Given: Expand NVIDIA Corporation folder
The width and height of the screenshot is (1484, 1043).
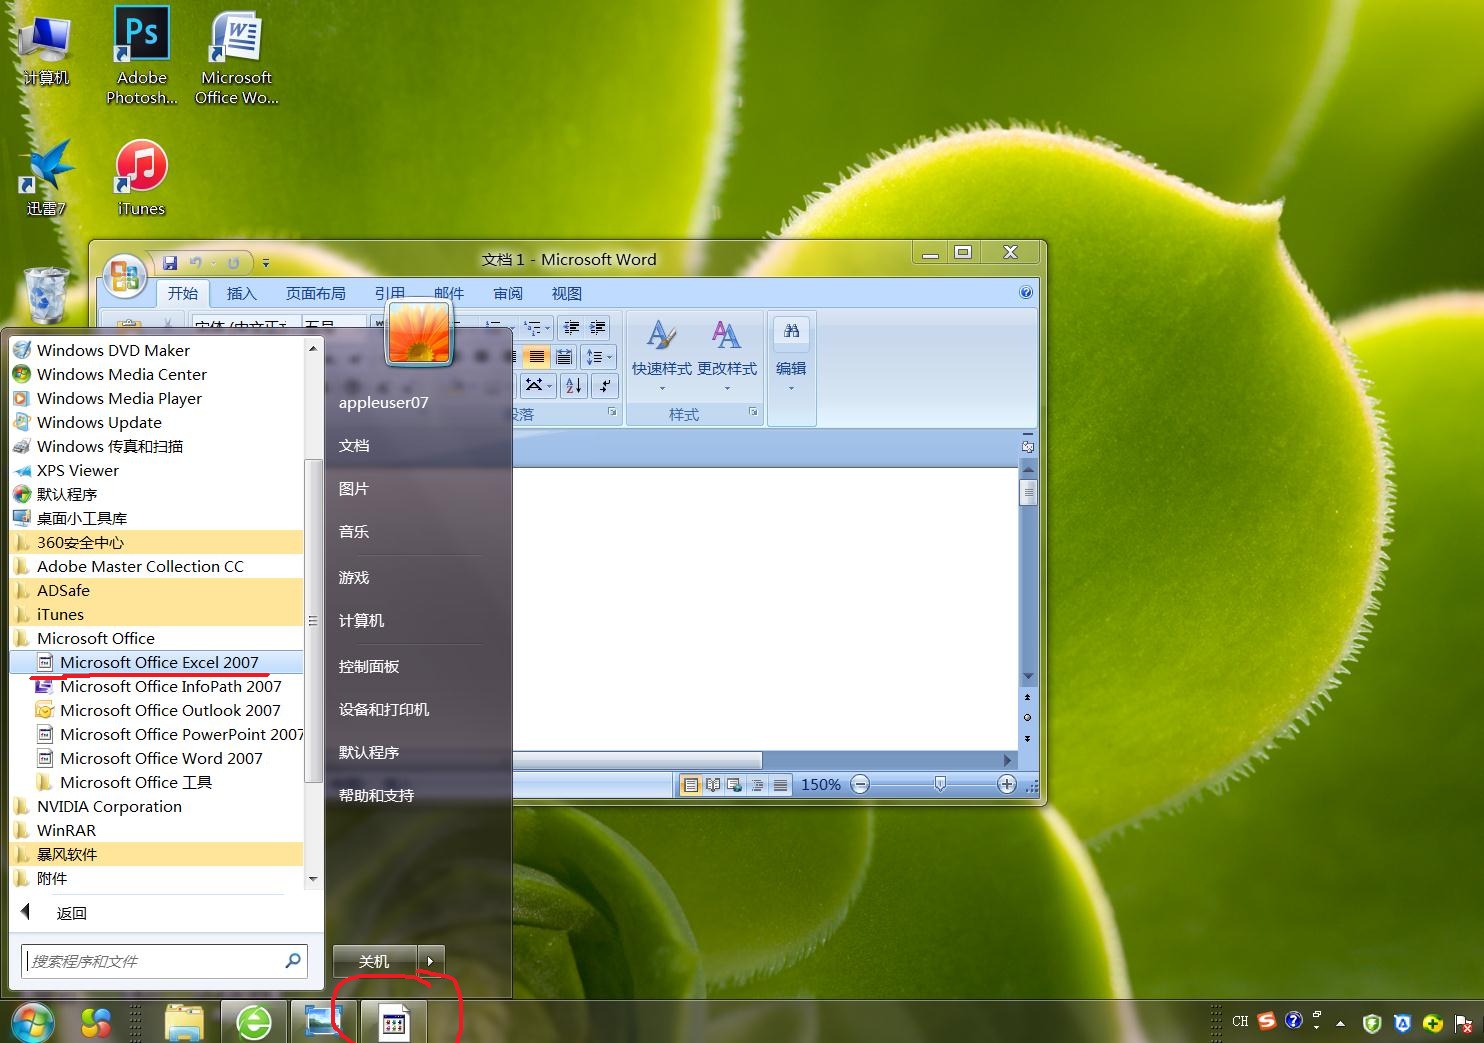Looking at the screenshot, I should pyautogui.click(x=157, y=806).
